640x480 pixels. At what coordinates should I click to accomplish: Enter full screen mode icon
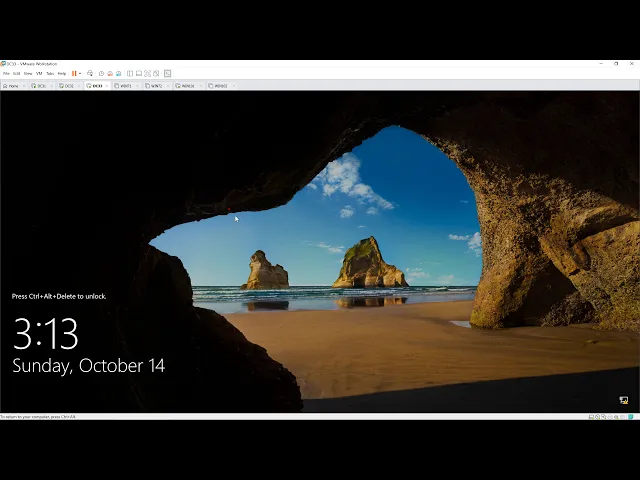147,73
